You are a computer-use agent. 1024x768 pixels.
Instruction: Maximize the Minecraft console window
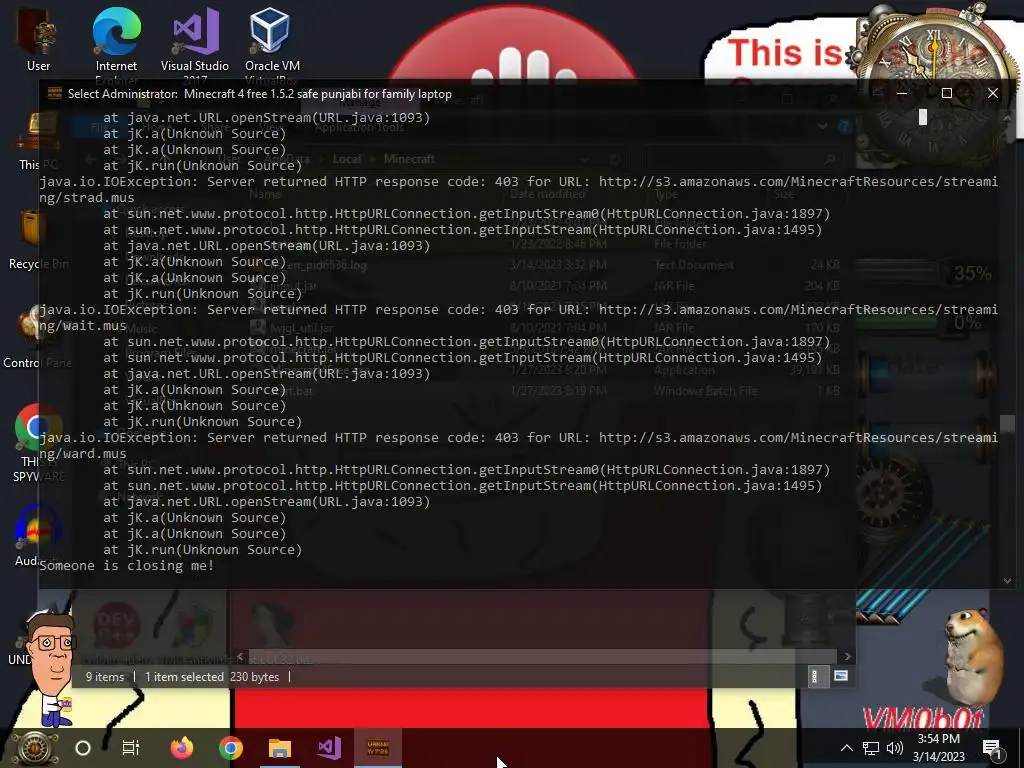(946, 93)
